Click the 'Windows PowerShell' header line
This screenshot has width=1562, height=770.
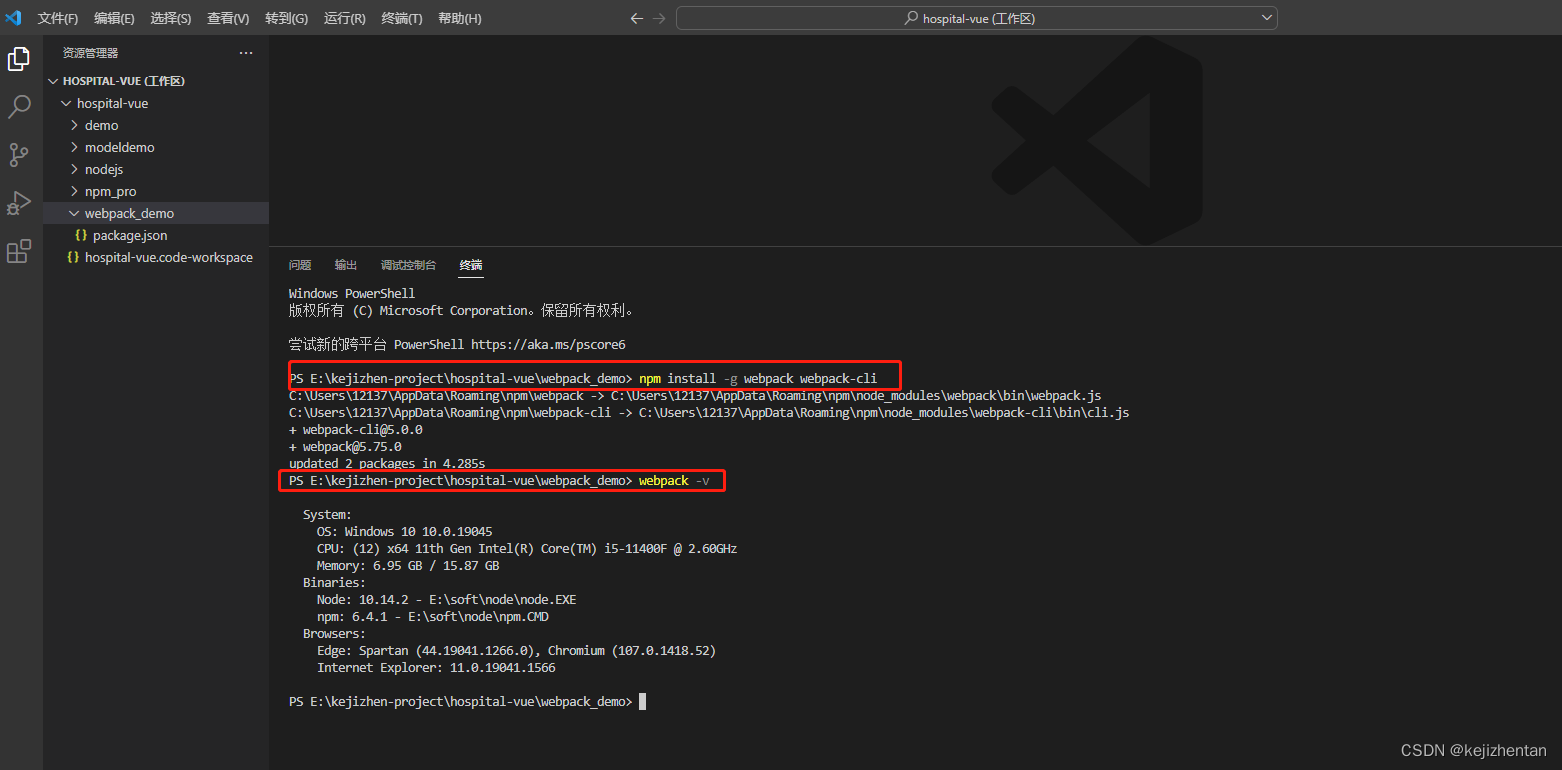point(352,293)
